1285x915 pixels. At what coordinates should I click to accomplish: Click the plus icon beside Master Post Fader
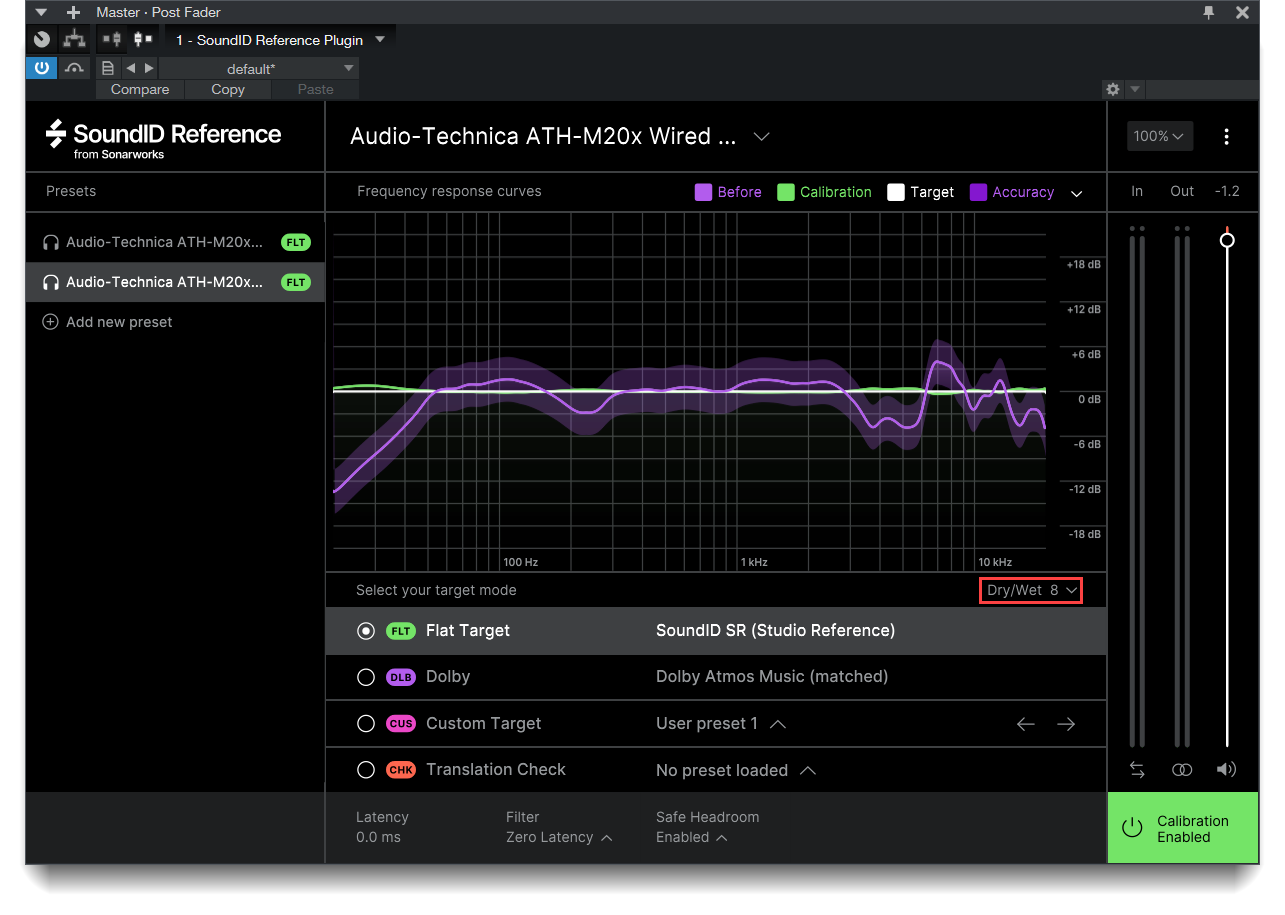click(73, 12)
